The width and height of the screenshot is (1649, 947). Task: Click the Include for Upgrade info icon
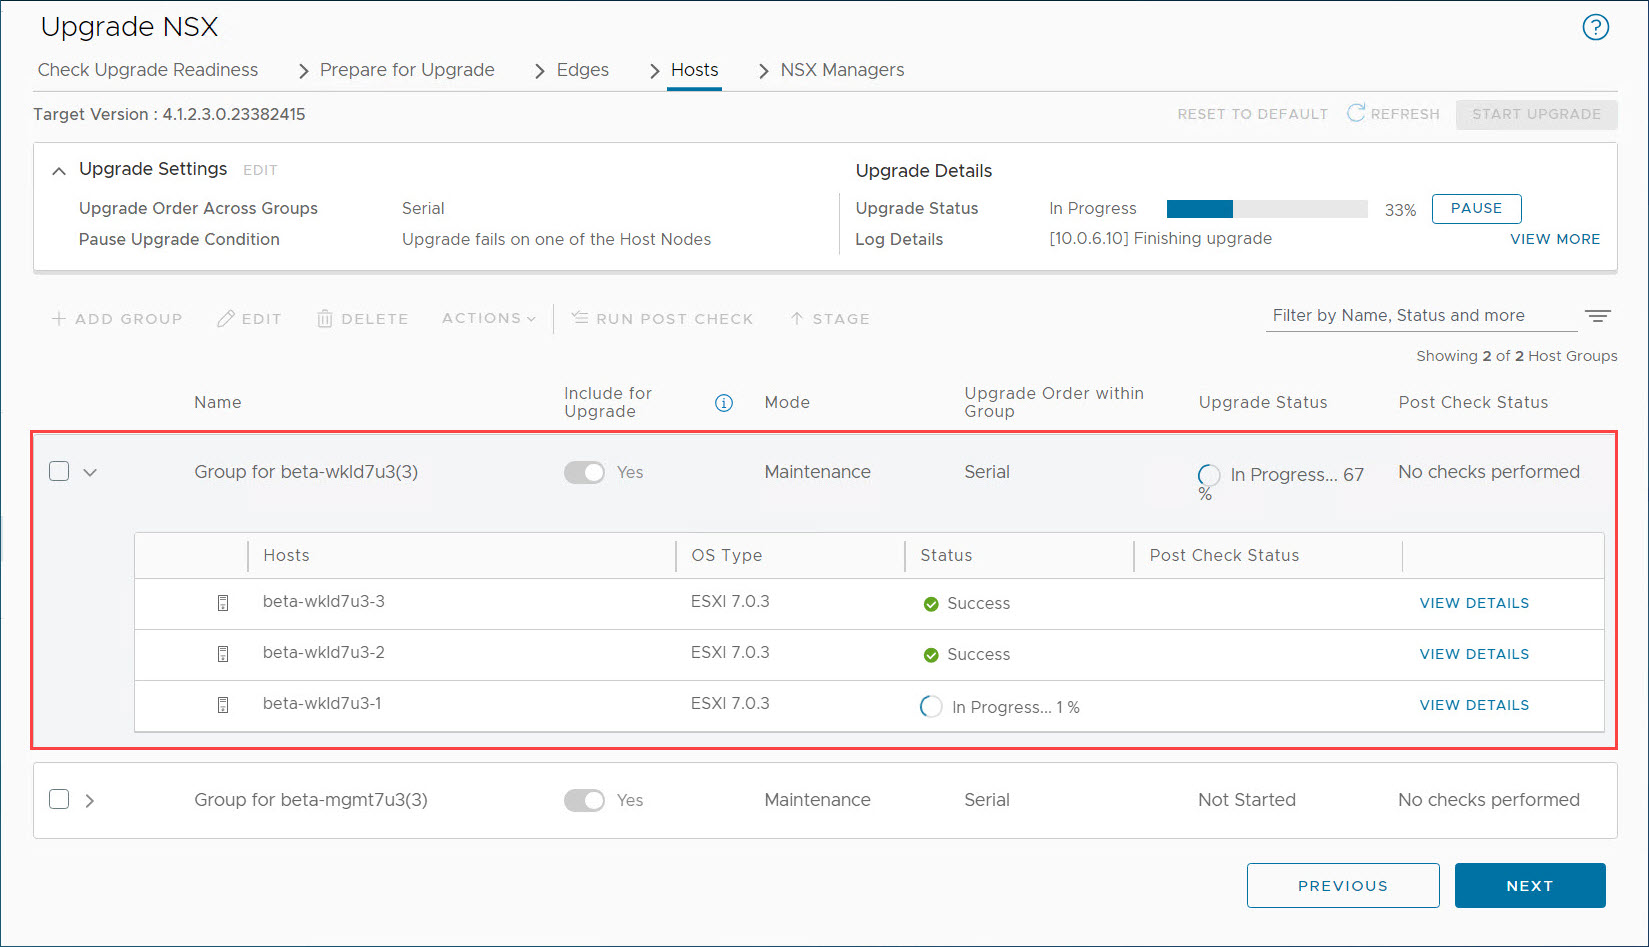click(724, 403)
